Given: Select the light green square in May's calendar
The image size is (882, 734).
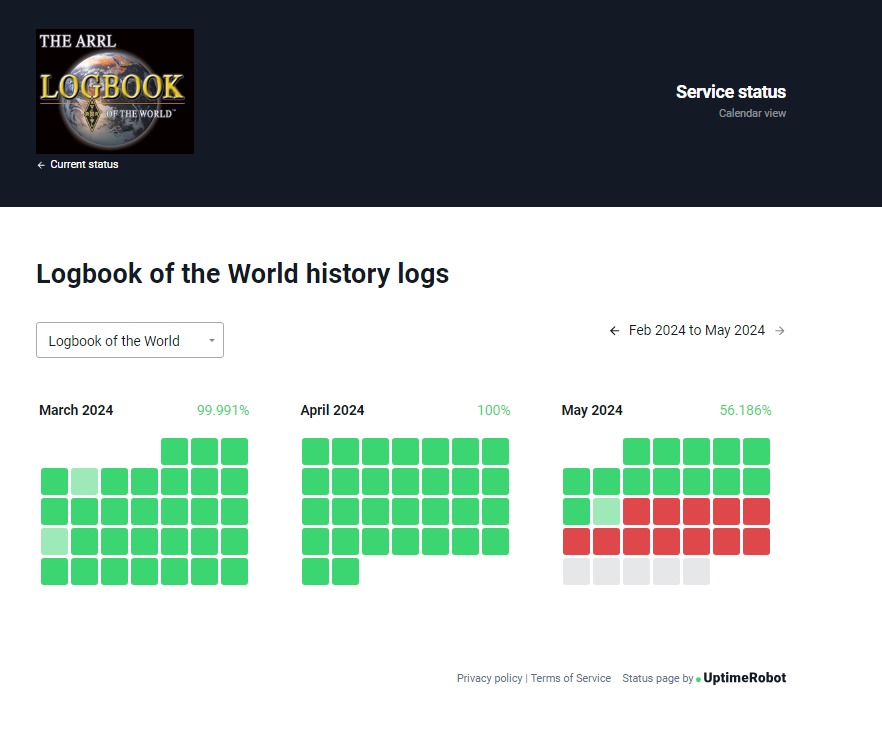Looking at the screenshot, I should pos(606,511).
